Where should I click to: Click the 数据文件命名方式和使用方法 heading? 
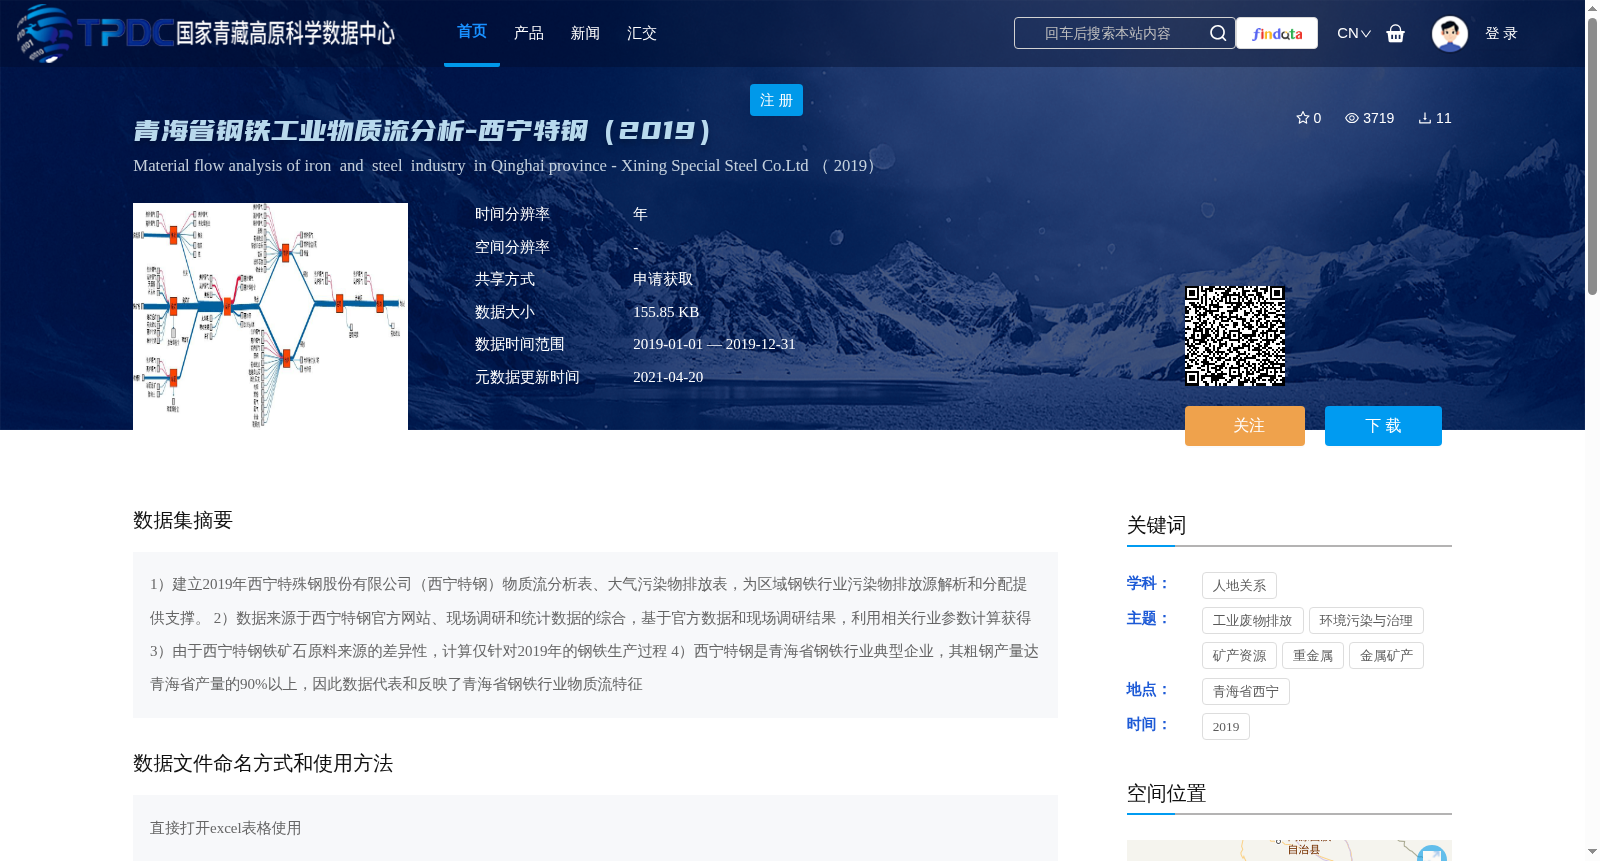263,763
